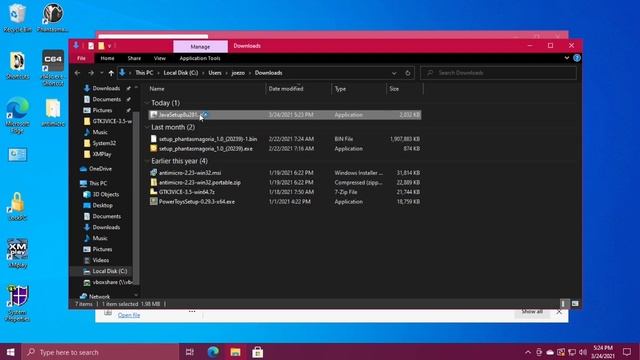Click the Back arrow in Explorer
This screenshot has width=640, height=360.
[x=78, y=73]
